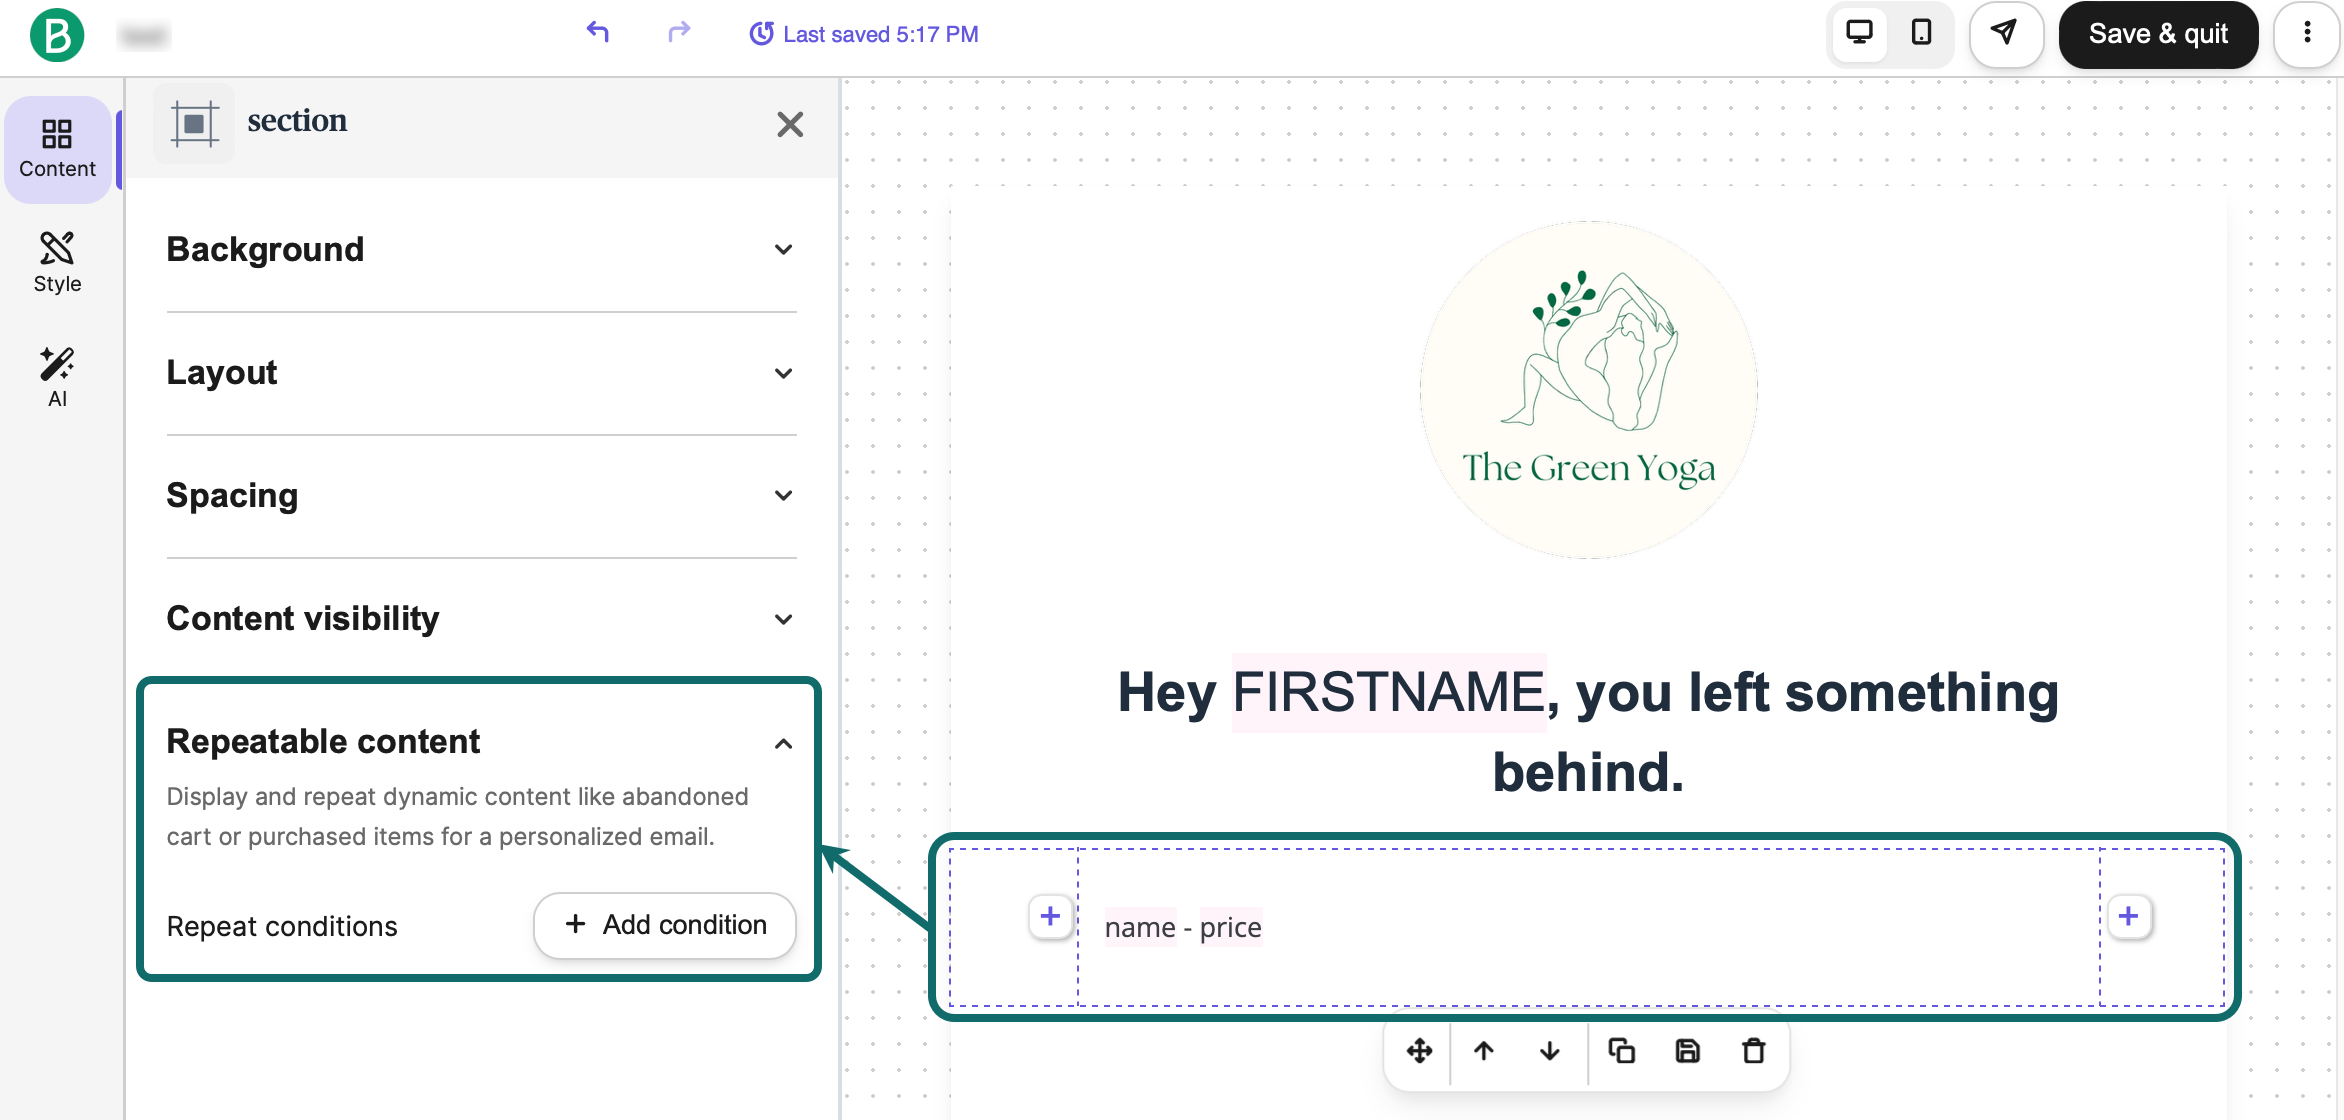Image resolution: width=2344 pixels, height=1120 pixels.
Task: Collapse the Repeatable content section
Action: (x=784, y=743)
